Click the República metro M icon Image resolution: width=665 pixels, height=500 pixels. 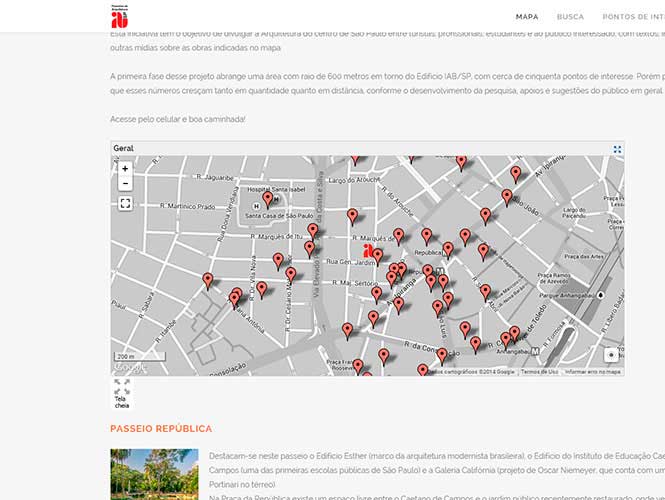pos(440,271)
